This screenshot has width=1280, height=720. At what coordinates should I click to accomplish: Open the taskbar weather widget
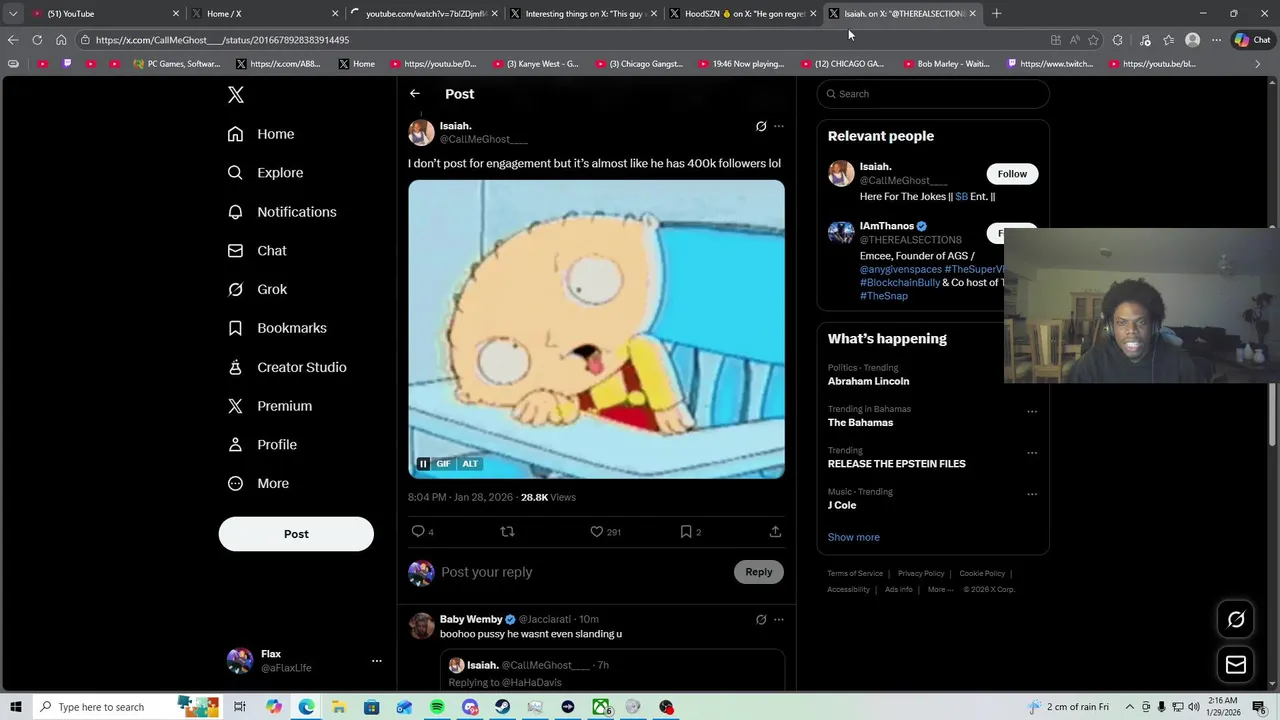(x=1069, y=707)
